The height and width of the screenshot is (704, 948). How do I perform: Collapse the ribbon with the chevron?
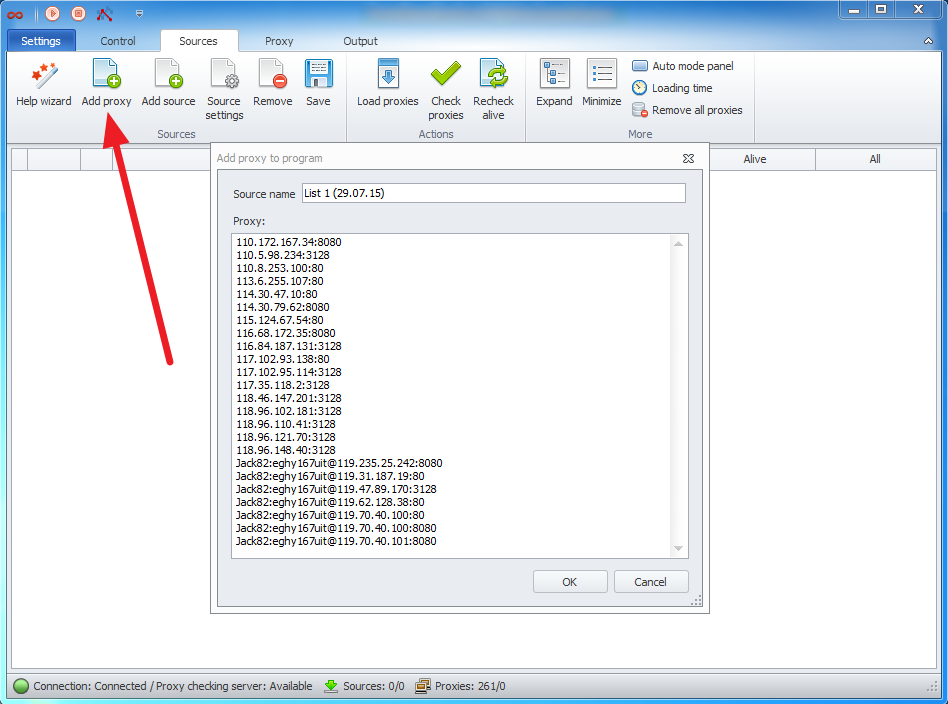[x=928, y=41]
